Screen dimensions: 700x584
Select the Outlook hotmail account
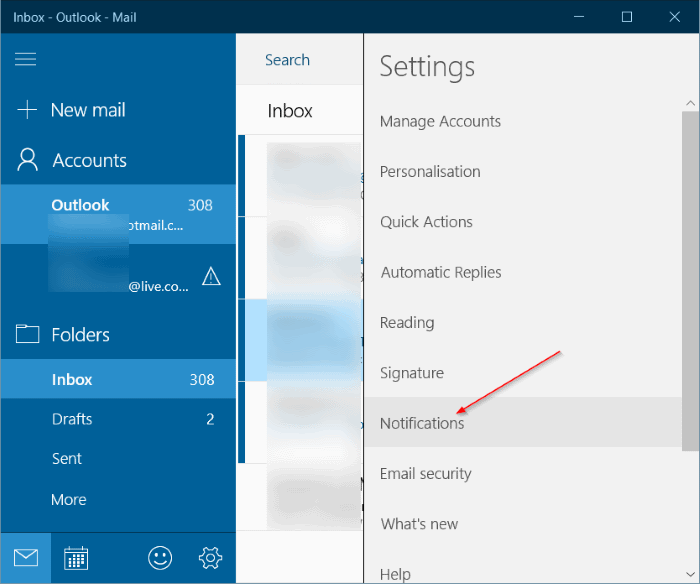118,214
